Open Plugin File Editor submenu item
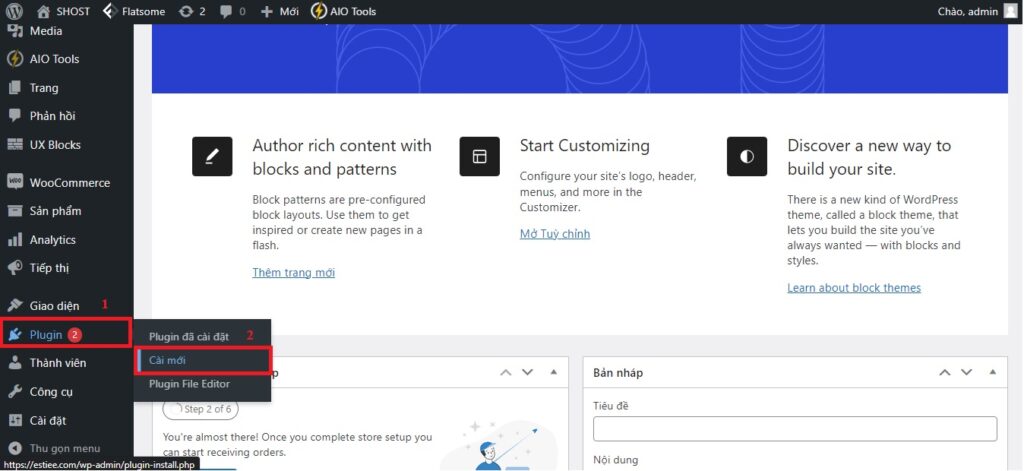 click(x=189, y=384)
